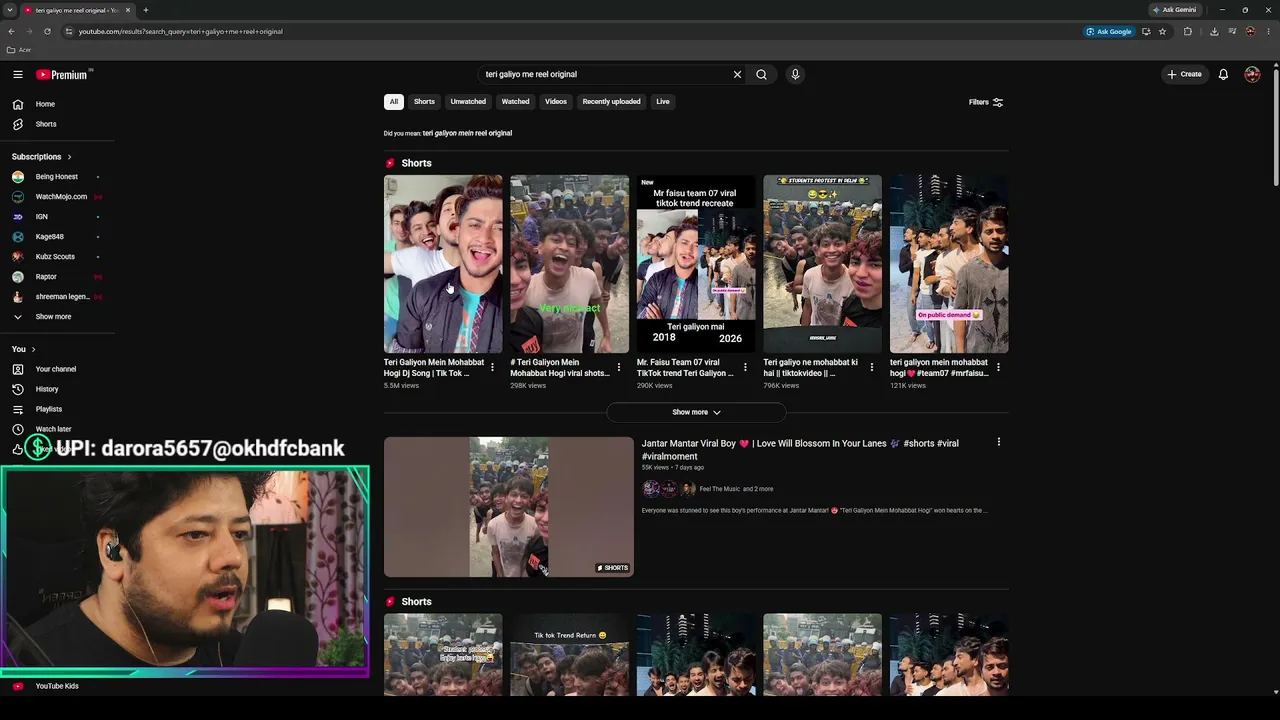This screenshot has height=720, width=1280.
Task: Select the All filter chip
Action: (x=394, y=101)
